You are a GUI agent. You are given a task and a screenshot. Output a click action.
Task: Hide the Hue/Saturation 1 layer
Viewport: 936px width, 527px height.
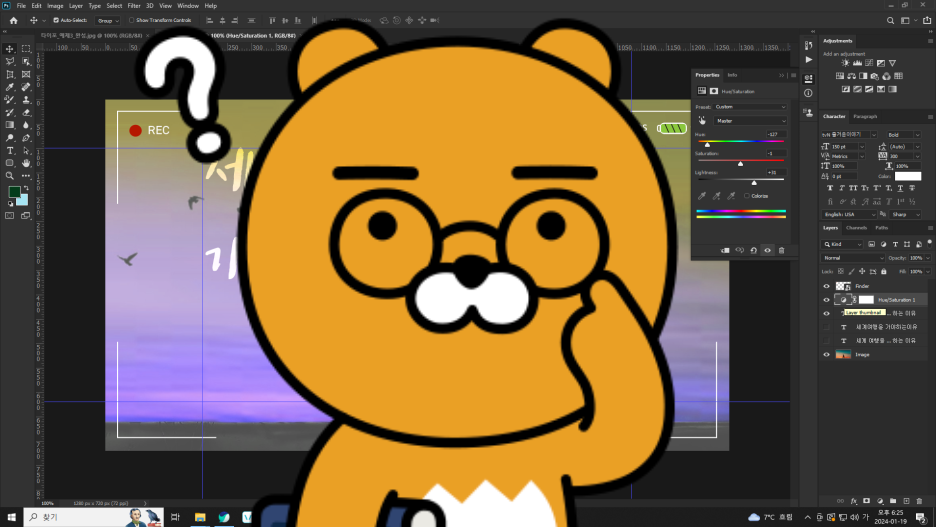(827, 300)
